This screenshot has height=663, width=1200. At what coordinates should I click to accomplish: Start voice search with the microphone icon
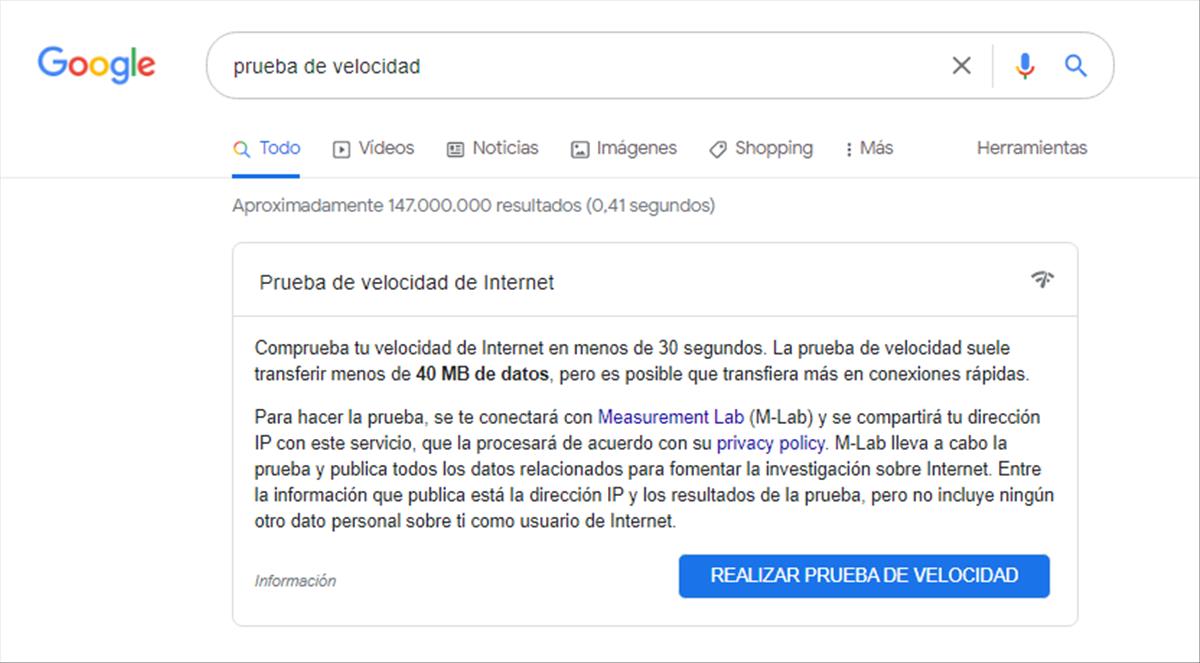tap(1024, 66)
